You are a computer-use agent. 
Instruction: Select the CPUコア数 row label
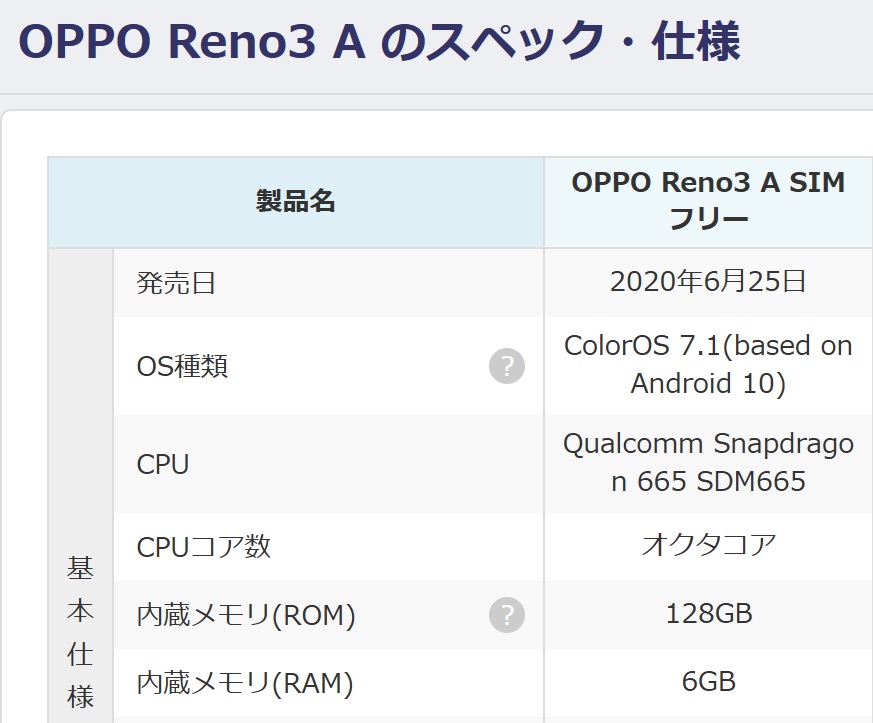pos(204,547)
